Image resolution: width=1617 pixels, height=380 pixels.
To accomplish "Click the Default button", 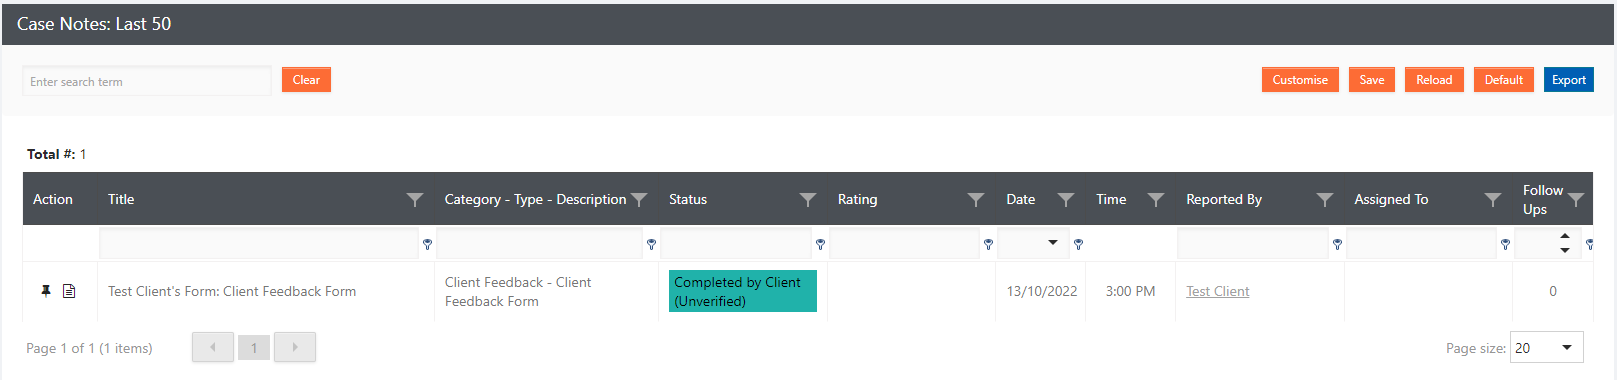I will pyautogui.click(x=1504, y=80).
